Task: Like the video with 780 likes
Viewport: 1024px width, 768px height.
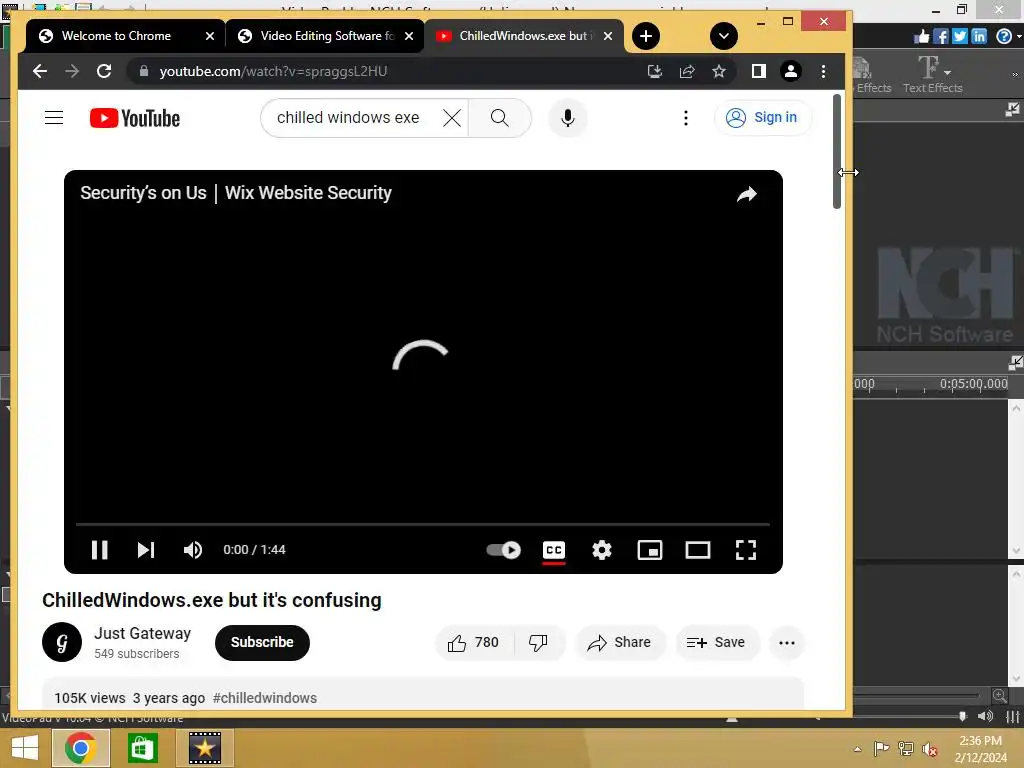Action: click(x=474, y=643)
